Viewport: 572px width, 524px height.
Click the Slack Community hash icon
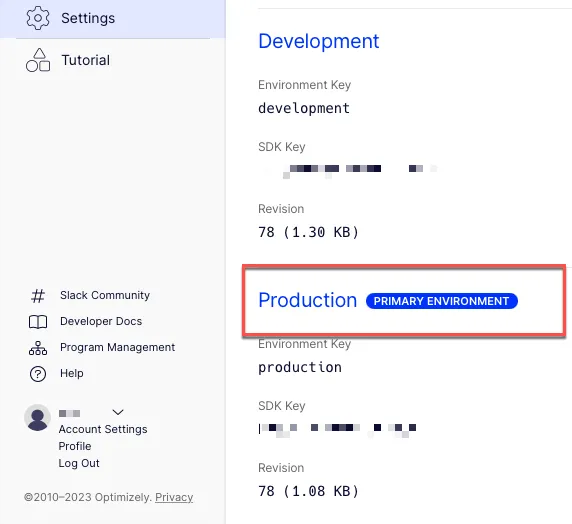tap(38, 296)
